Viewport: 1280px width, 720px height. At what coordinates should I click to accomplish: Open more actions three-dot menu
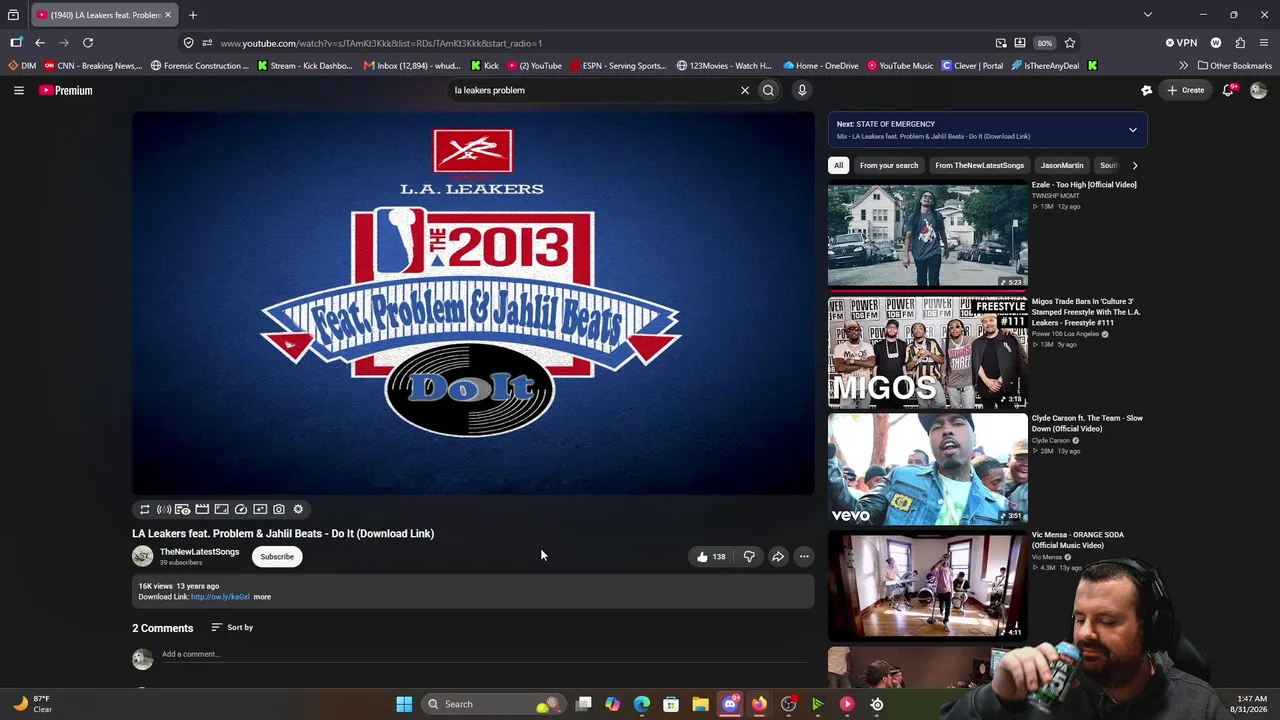point(804,556)
